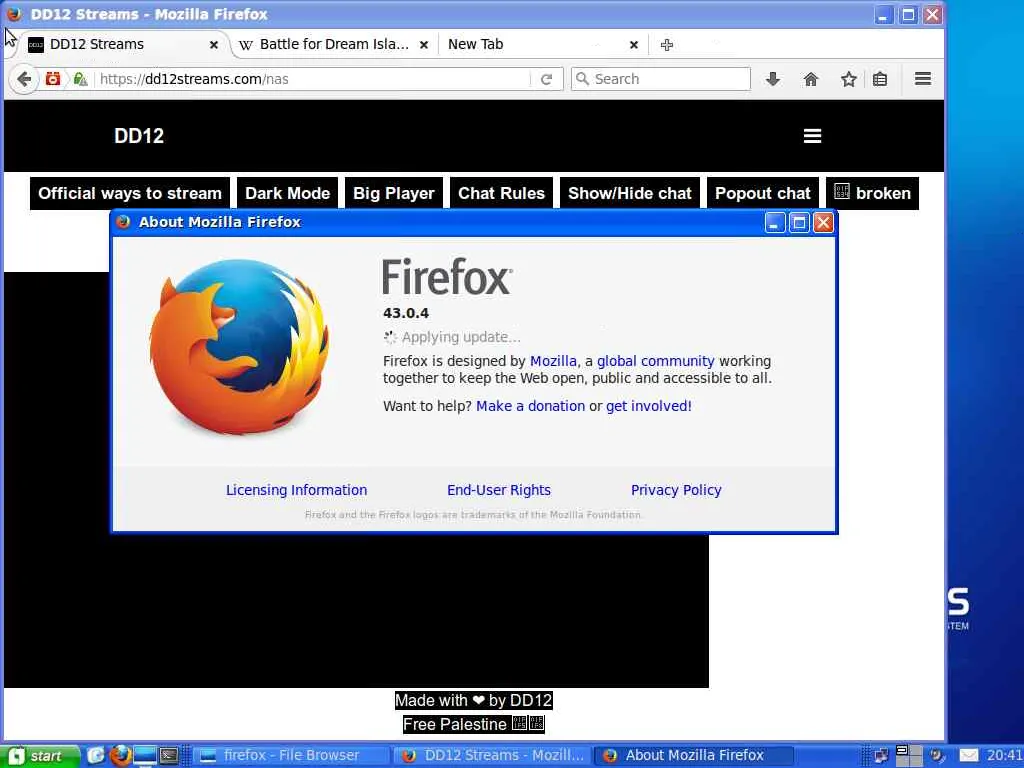This screenshot has width=1024, height=768.
Task: Click the green padlock site identity icon
Action: coord(80,79)
